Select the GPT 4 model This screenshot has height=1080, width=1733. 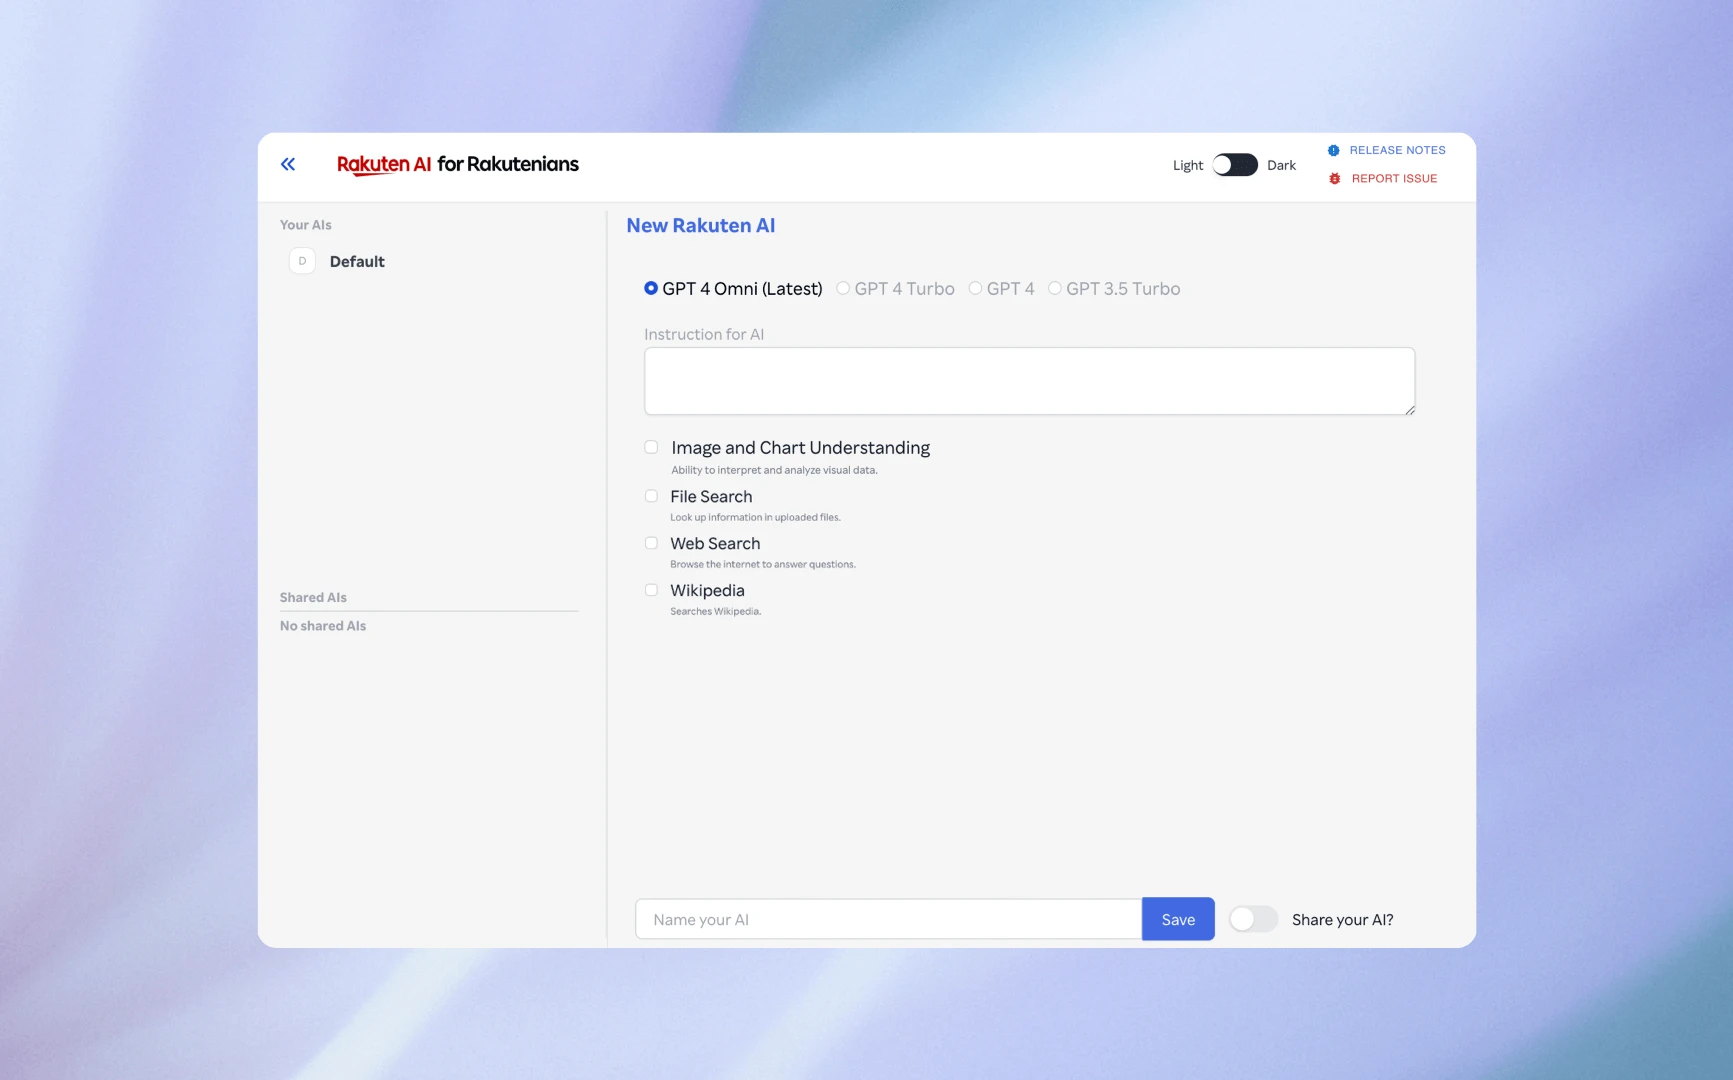tap(975, 288)
